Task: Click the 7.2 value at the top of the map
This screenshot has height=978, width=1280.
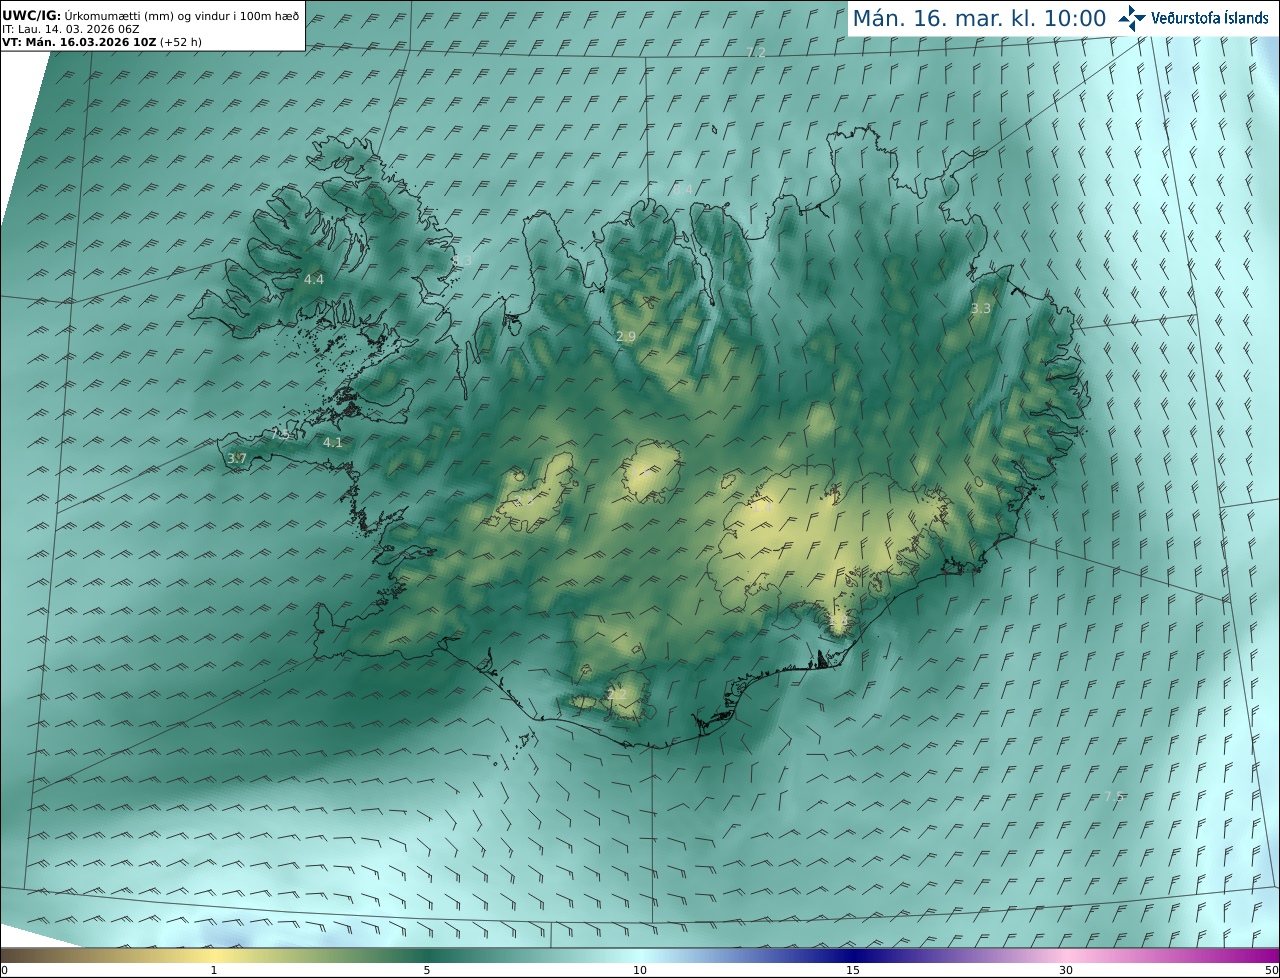Action: (x=756, y=52)
